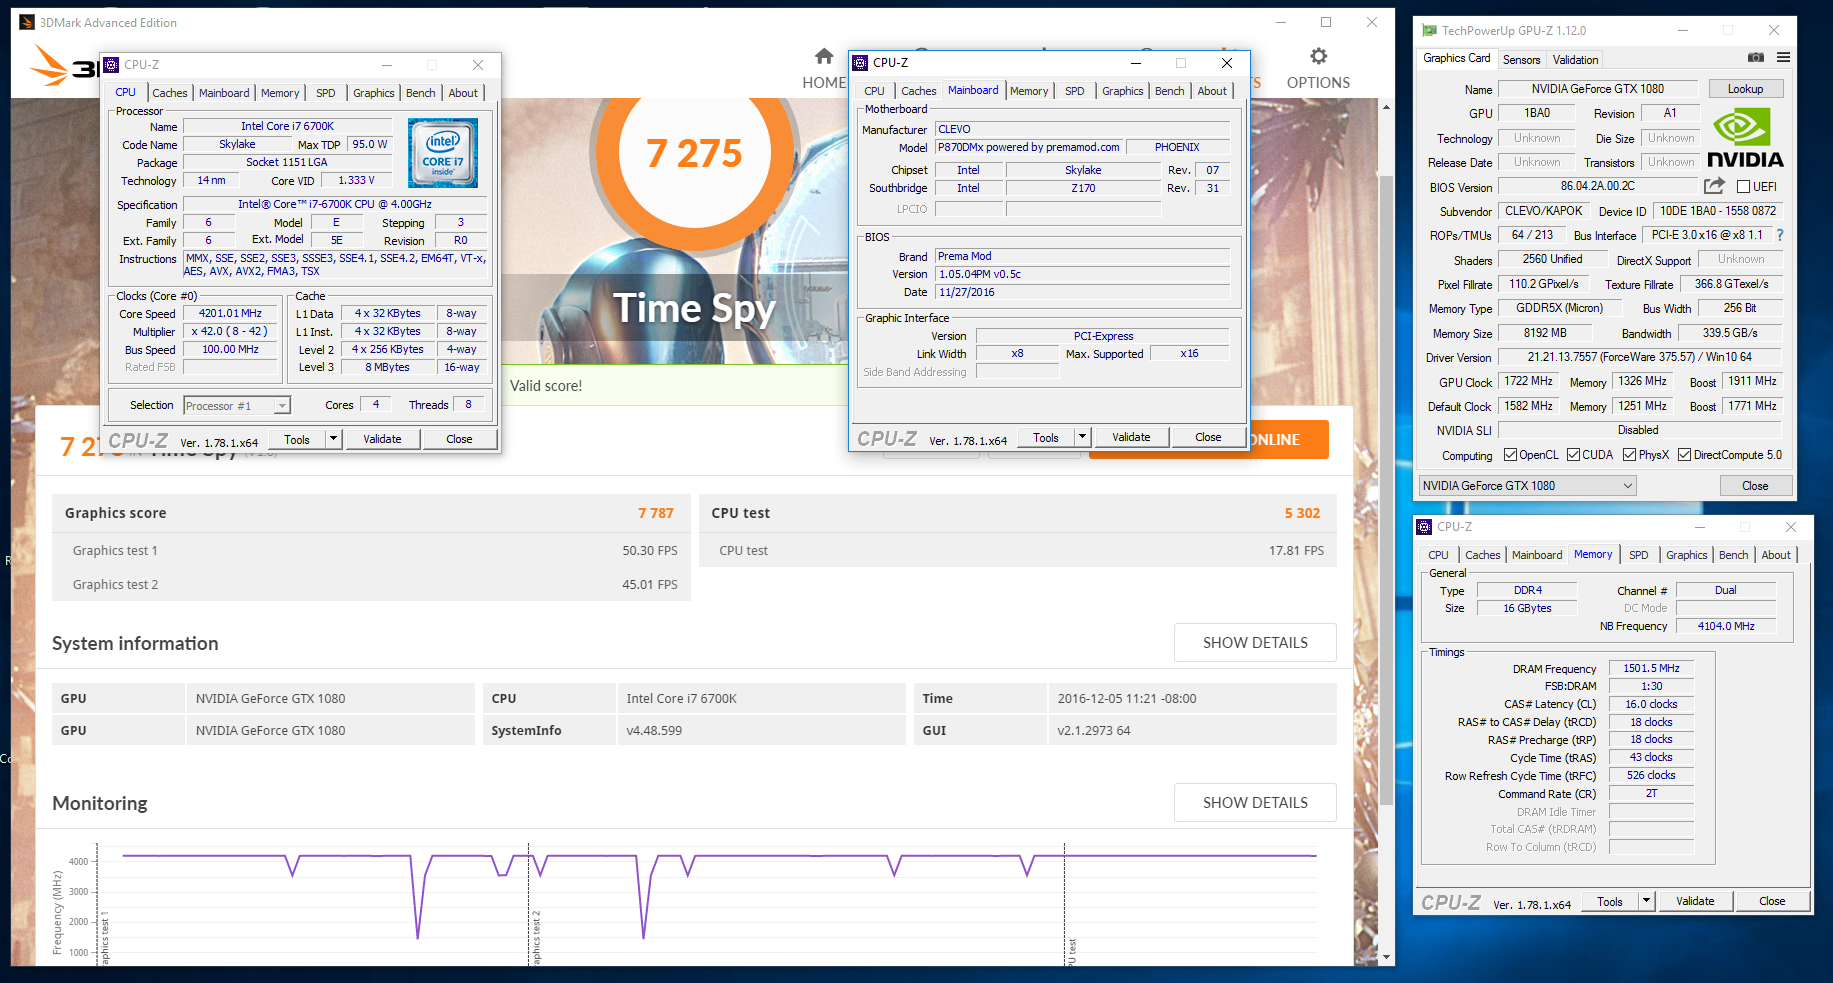Click Validate in CPU processor window
Viewport: 1833px width, 983px height.
(382, 439)
